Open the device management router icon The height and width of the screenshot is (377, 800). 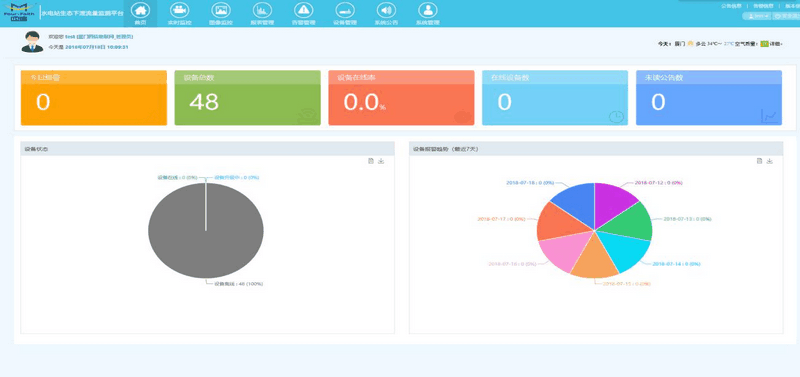(344, 10)
